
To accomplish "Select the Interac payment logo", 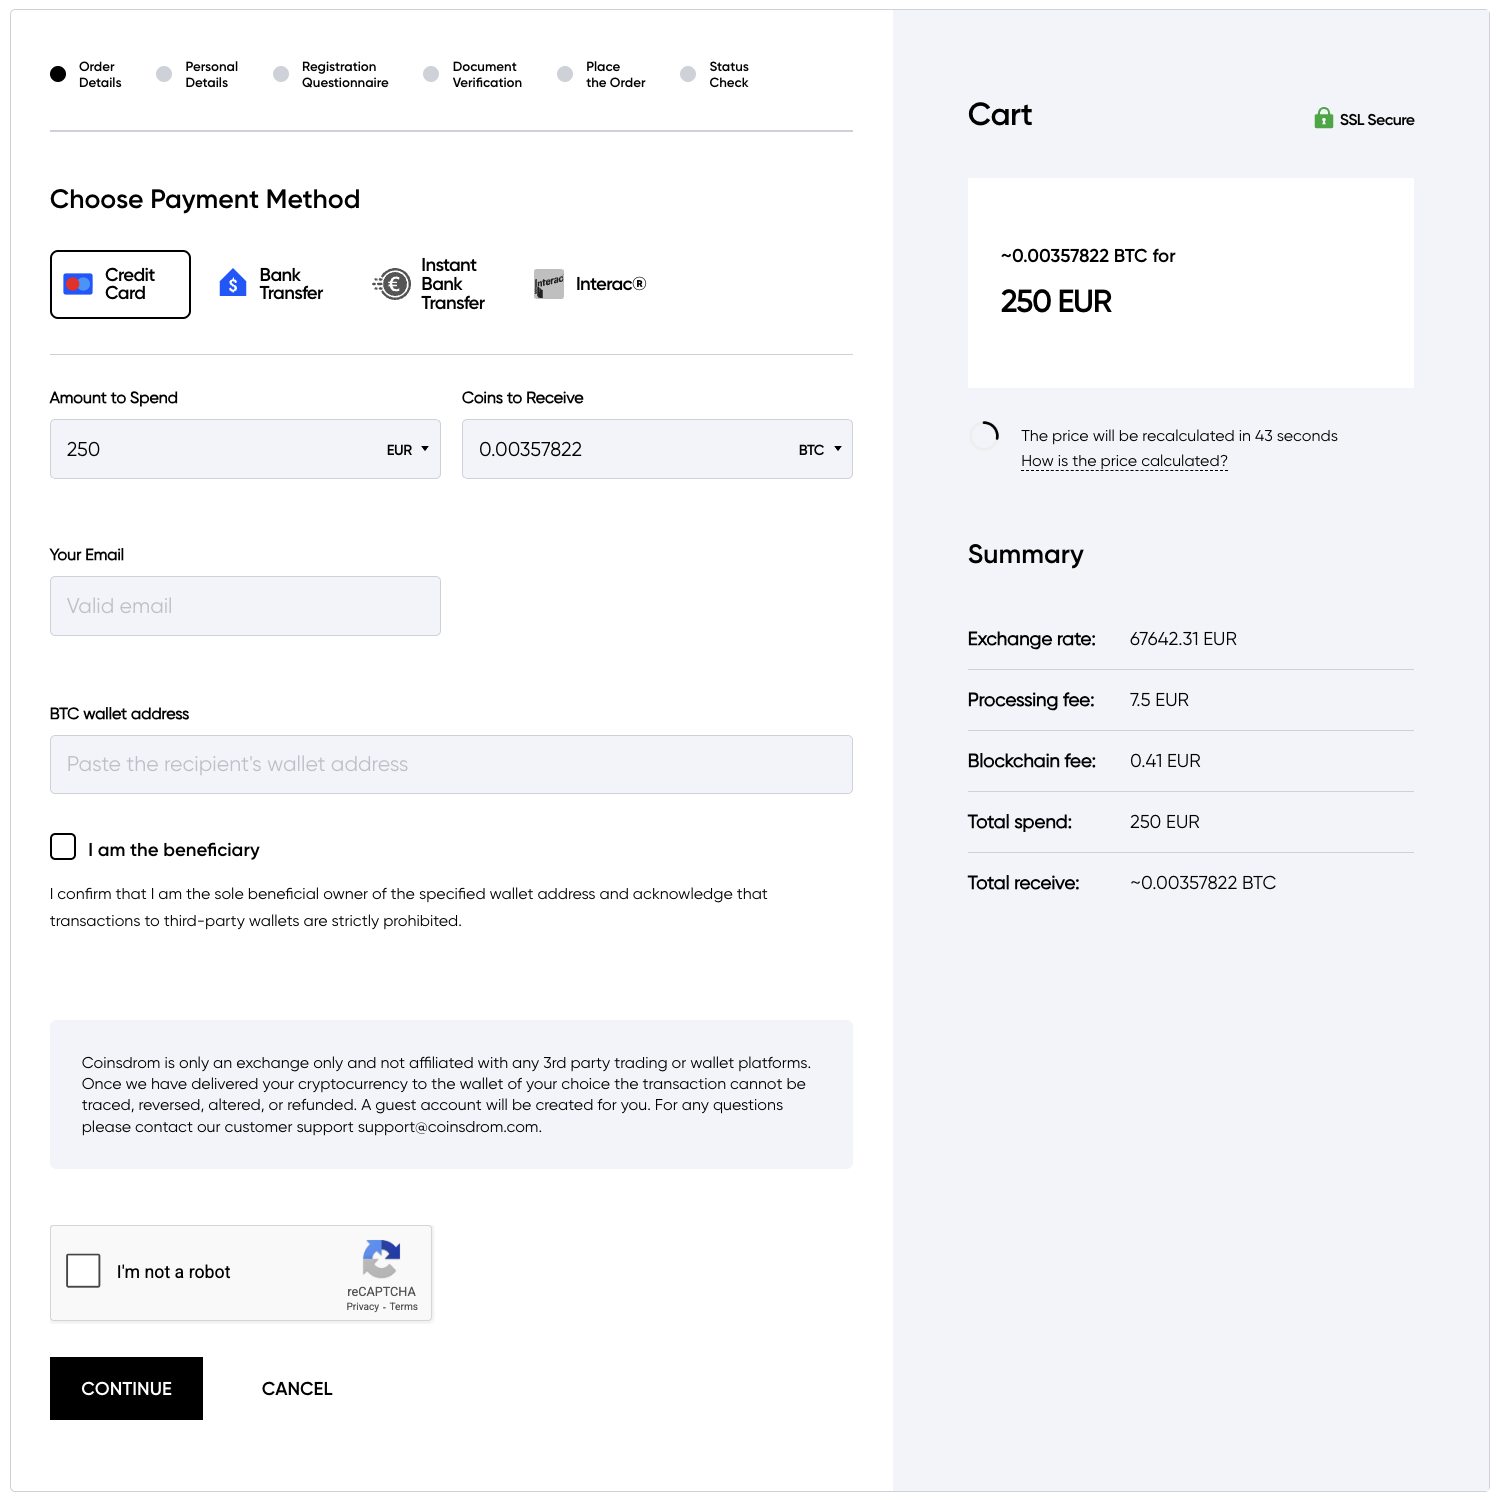I will point(548,284).
